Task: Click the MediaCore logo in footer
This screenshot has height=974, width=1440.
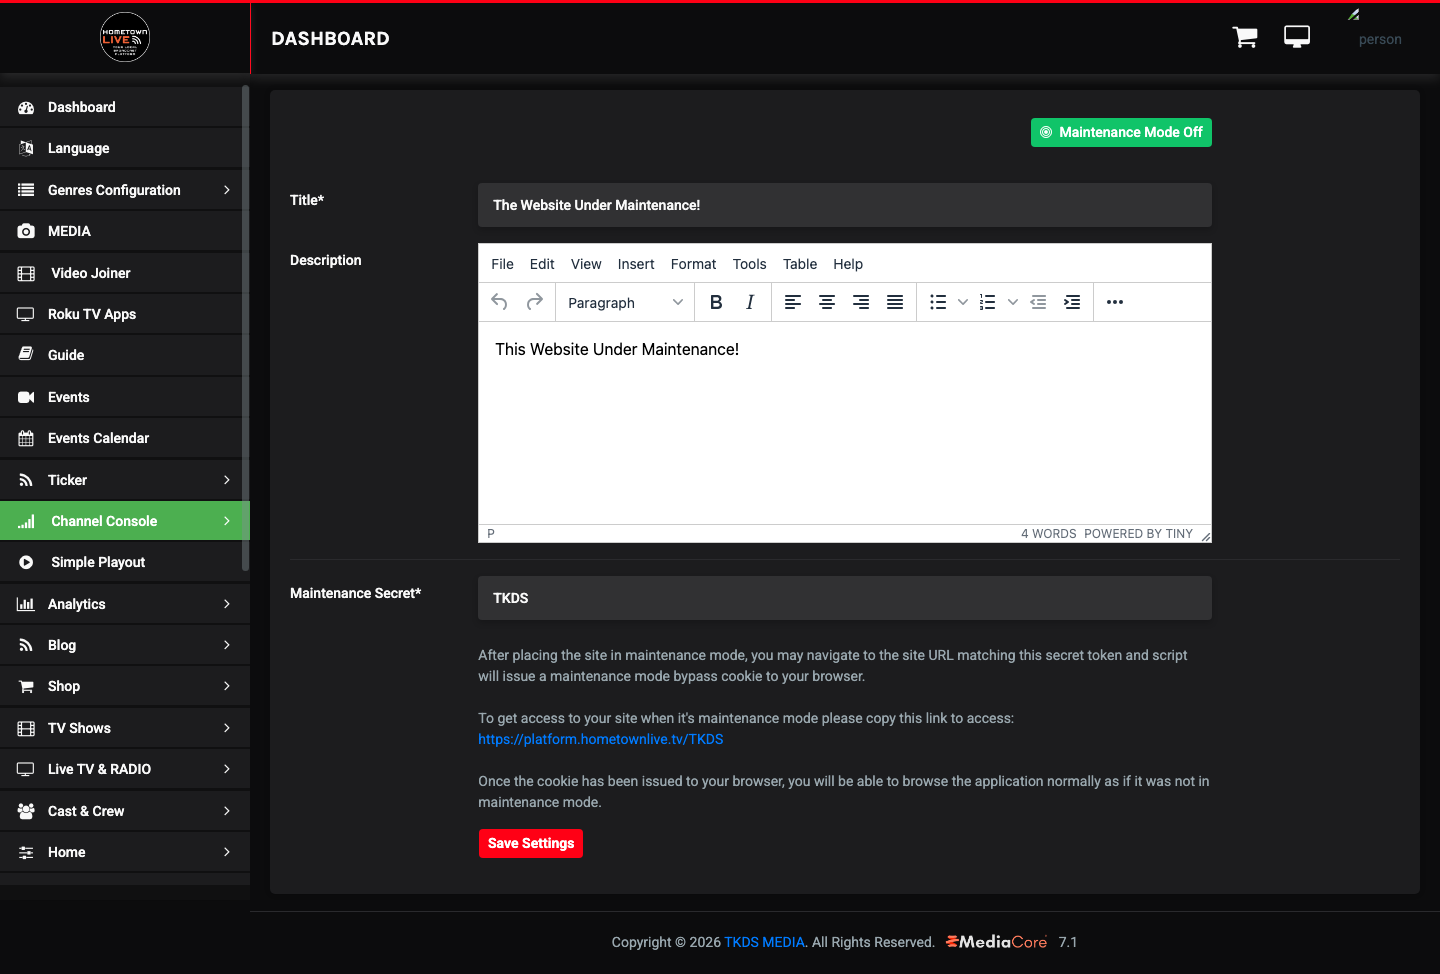Action: click(996, 942)
